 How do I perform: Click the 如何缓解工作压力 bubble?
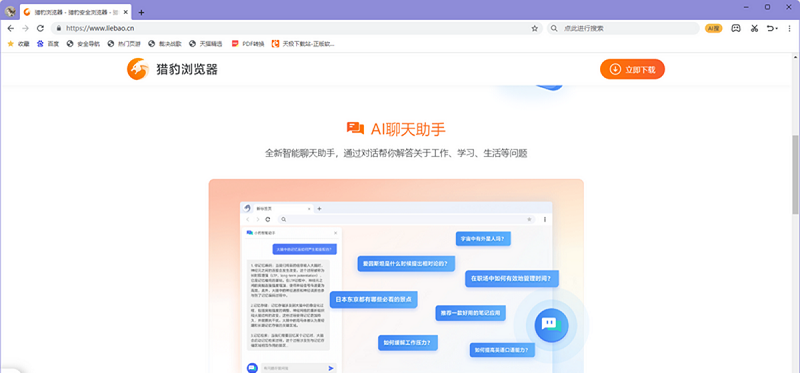tap(408, 342)
